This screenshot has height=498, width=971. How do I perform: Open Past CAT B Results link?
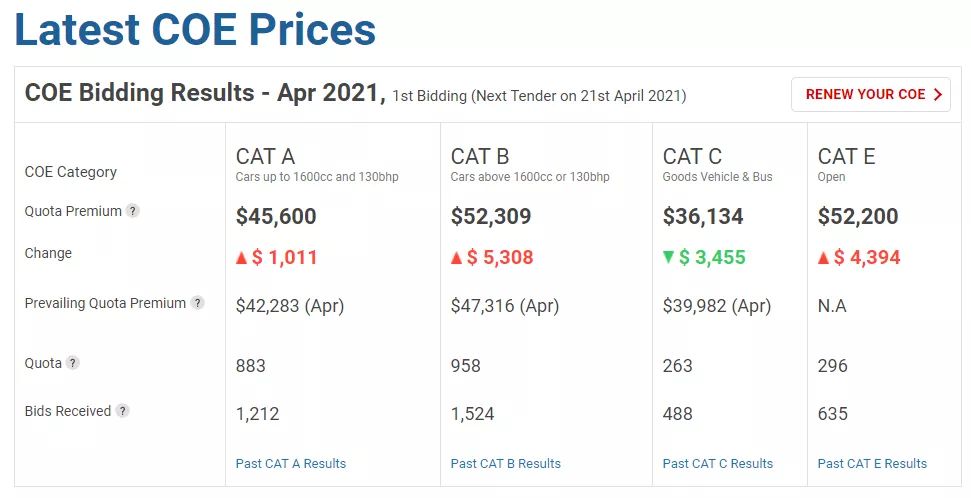pyautogui.click(x=506, y=464)
